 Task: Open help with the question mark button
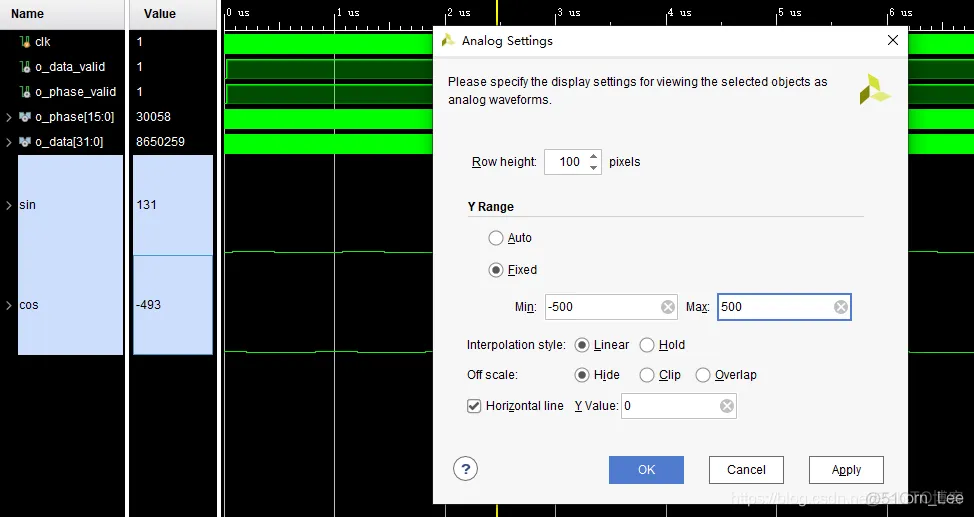465,469
